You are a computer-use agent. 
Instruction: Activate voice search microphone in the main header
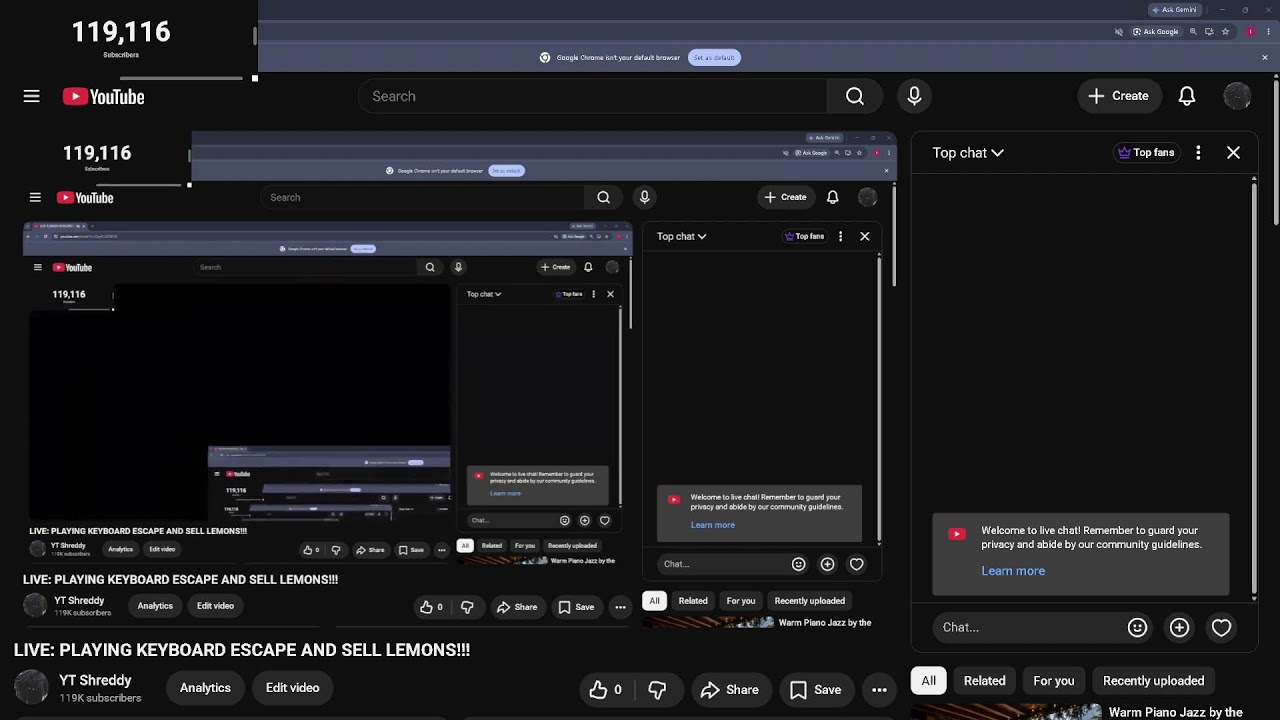(x=914, y=96)
